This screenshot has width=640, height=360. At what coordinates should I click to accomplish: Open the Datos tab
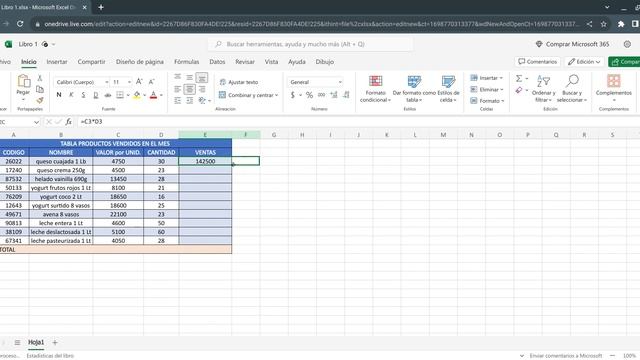tap(217, 62)
